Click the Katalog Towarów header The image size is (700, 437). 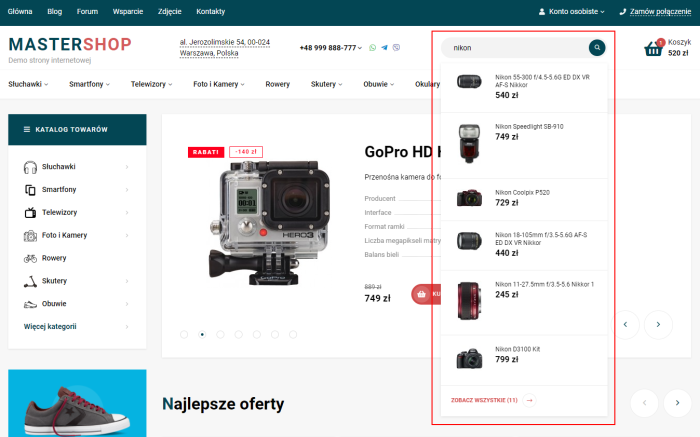coord(77,129)
